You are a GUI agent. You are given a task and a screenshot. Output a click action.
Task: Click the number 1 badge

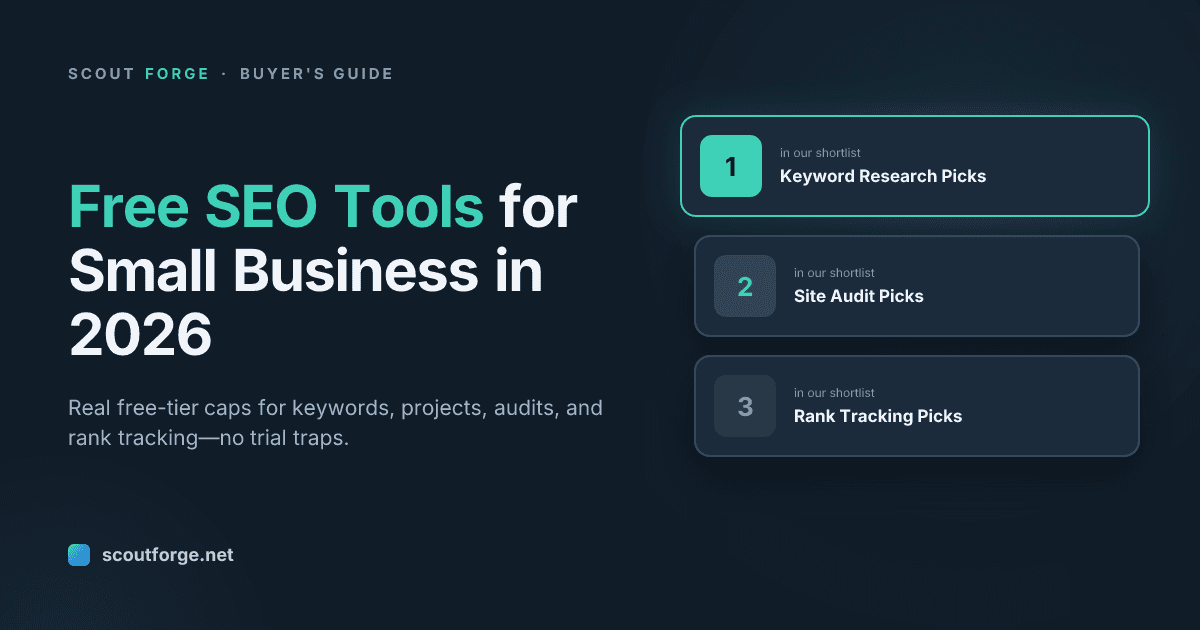tap(731, 166)
